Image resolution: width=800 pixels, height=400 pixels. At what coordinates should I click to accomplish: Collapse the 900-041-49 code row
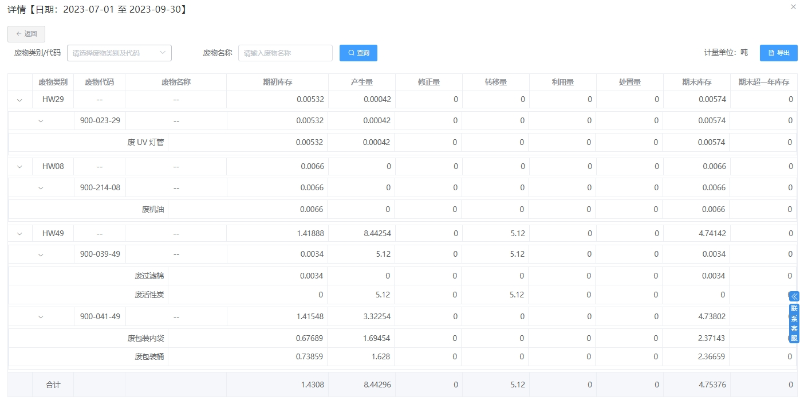40,317
